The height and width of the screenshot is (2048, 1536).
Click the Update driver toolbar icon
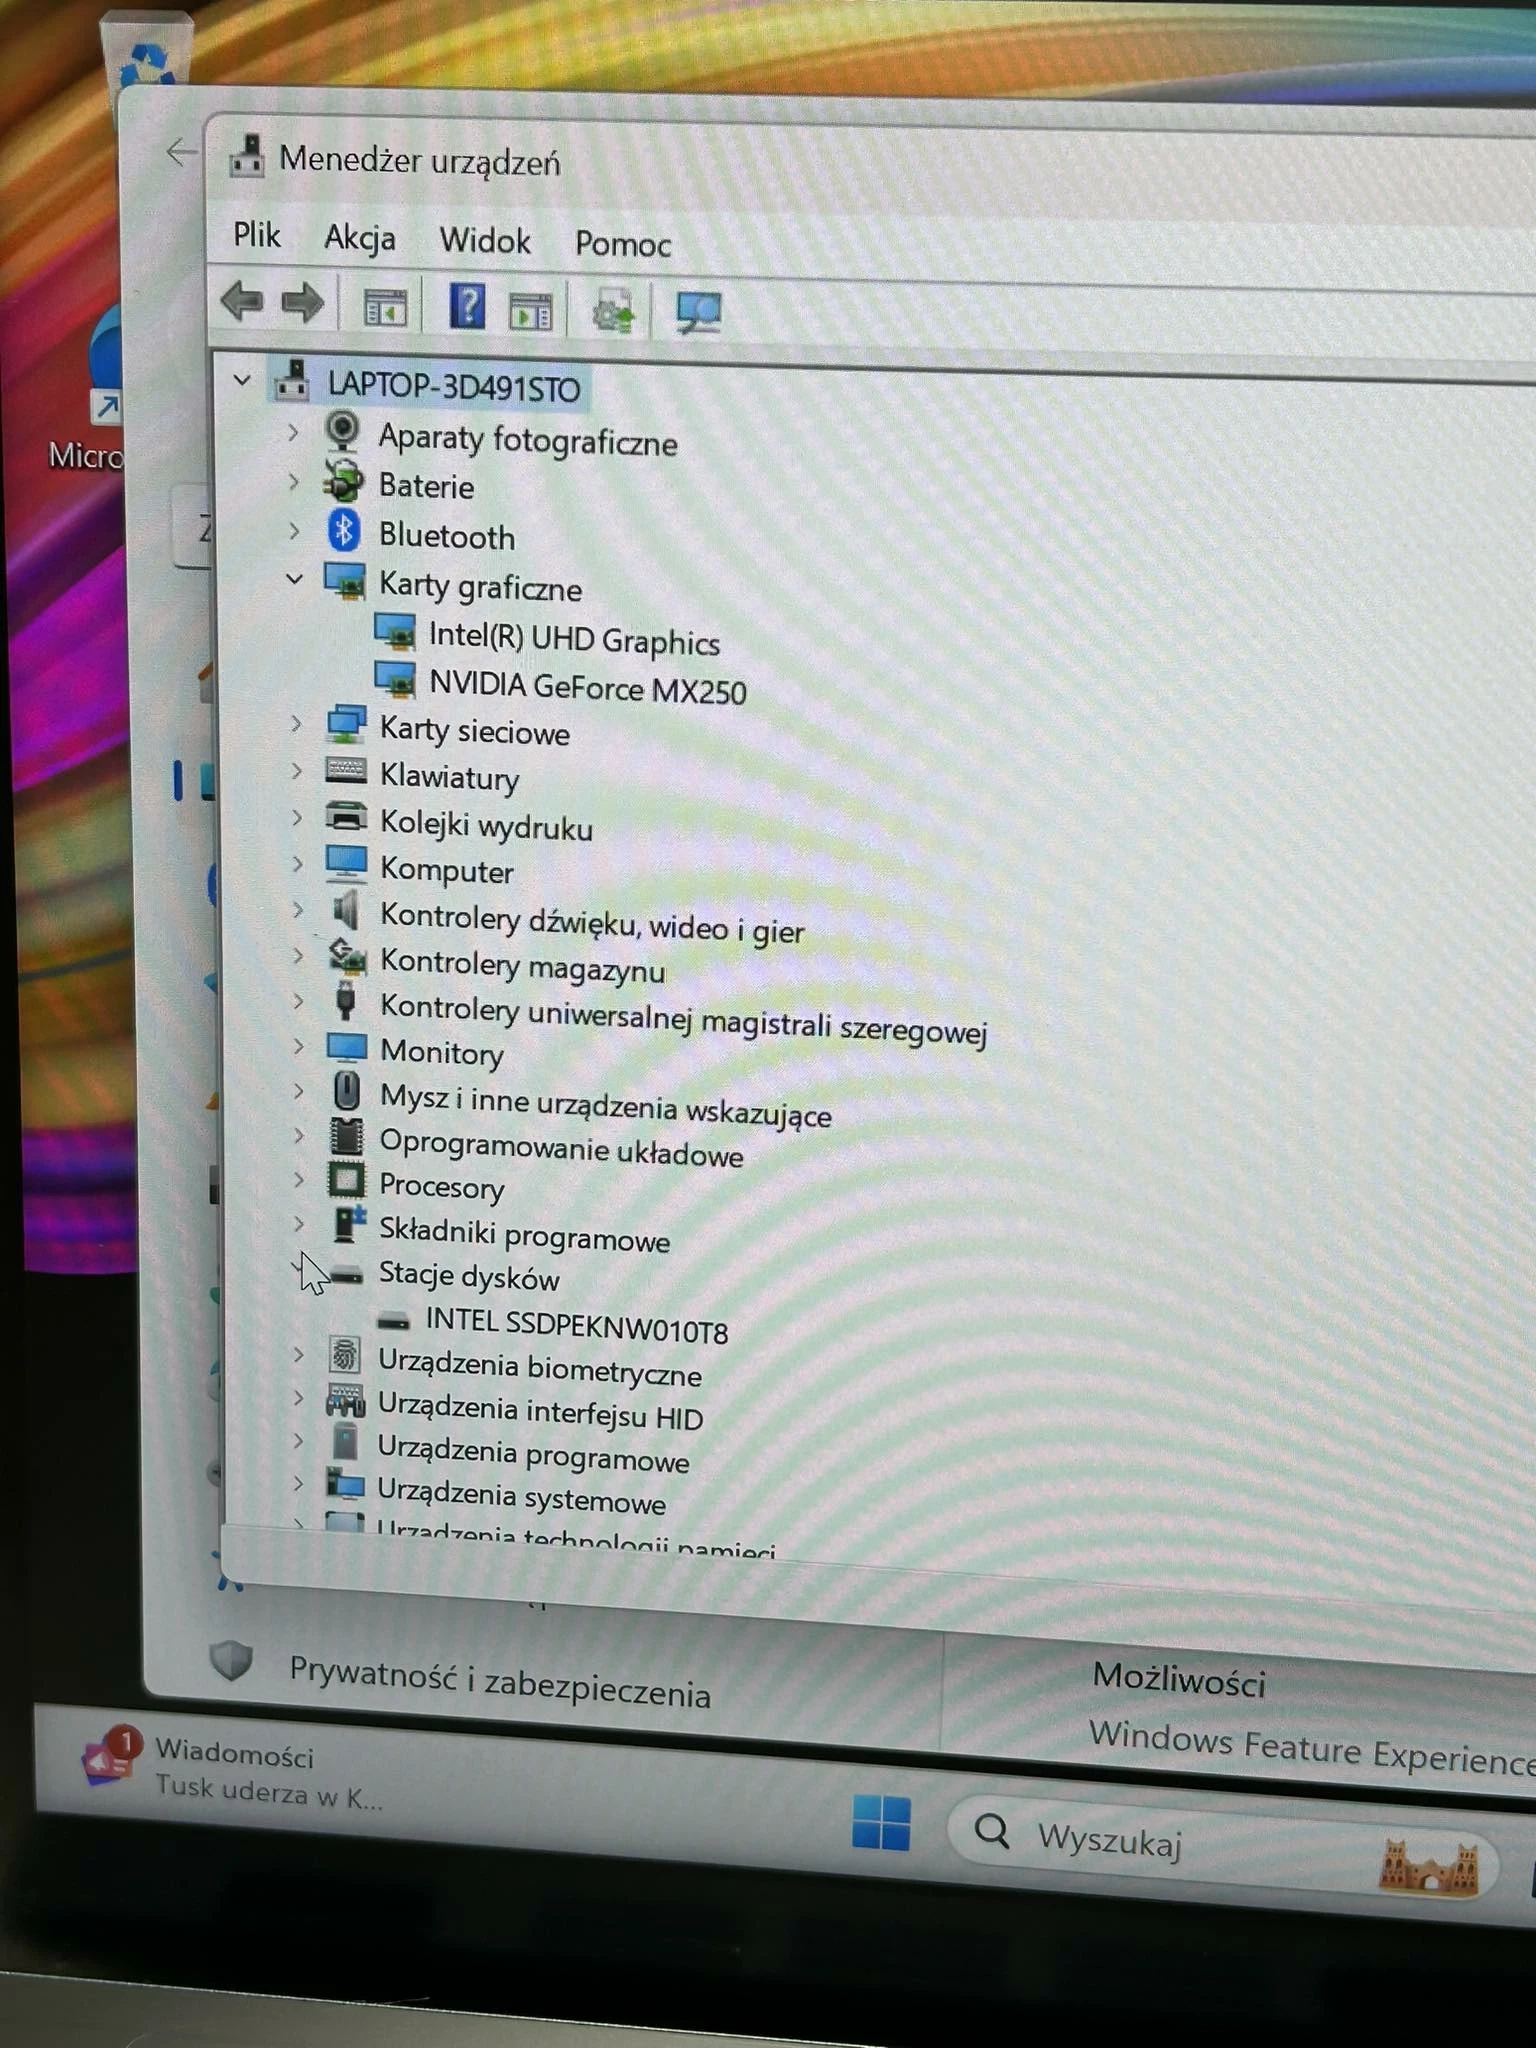coord(613,313)
